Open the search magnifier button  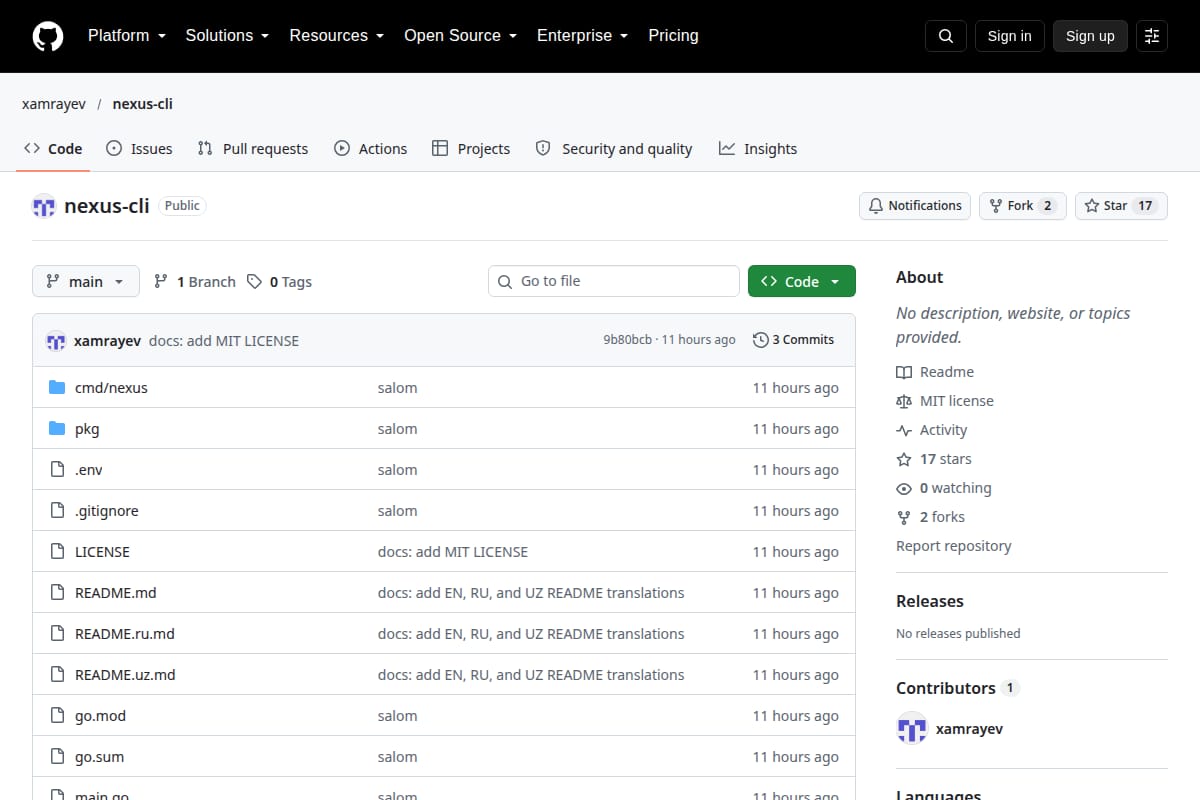point(946,36)
